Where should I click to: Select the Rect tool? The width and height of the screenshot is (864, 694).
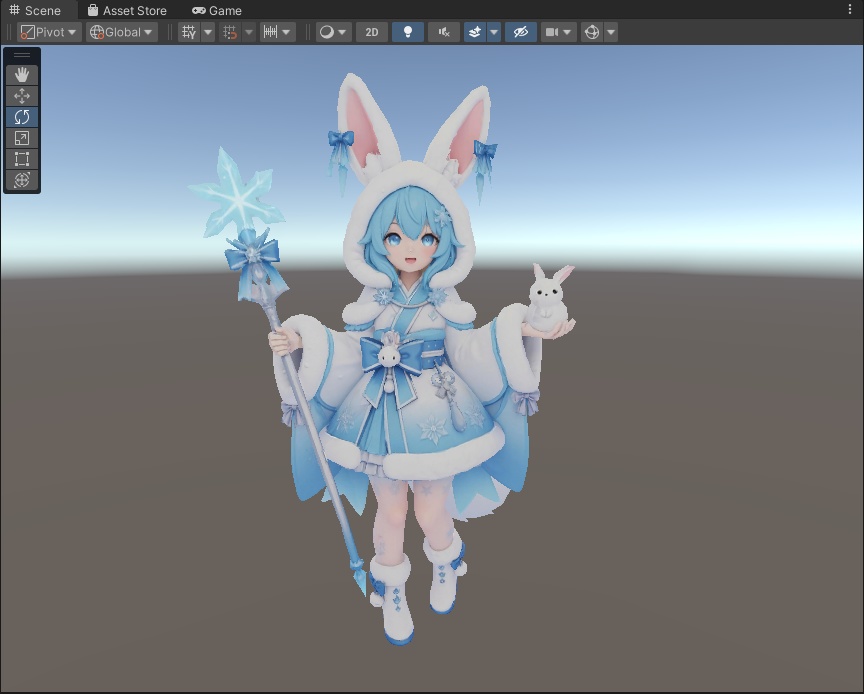pos(21,159)
